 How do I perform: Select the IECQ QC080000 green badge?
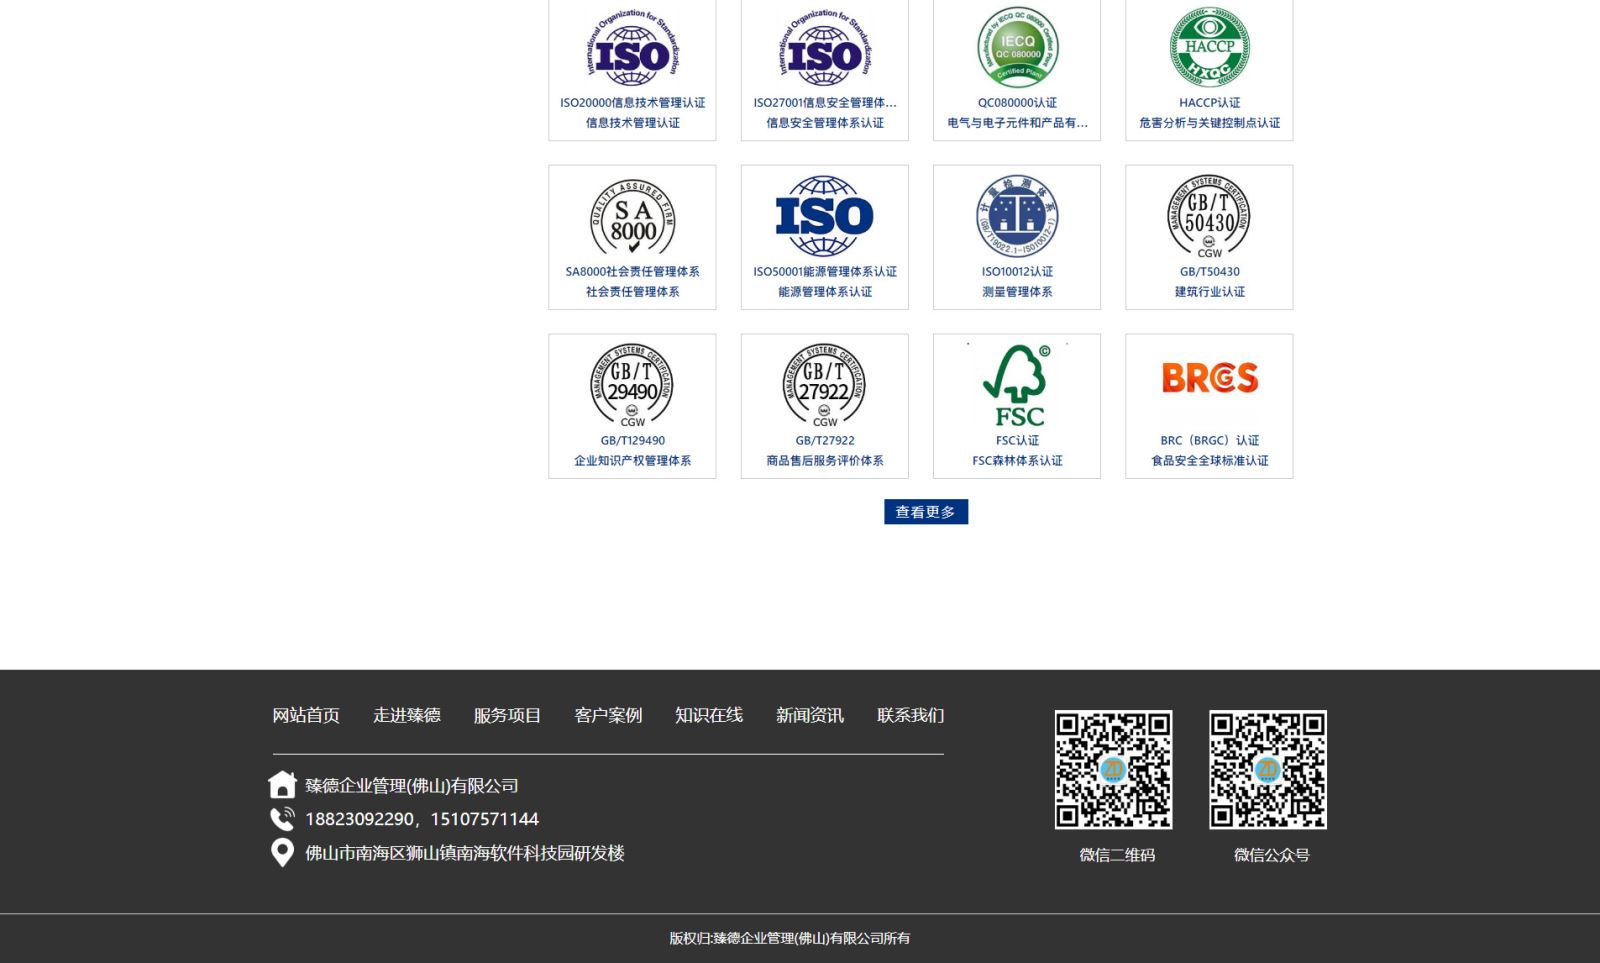click(1017, 47)
